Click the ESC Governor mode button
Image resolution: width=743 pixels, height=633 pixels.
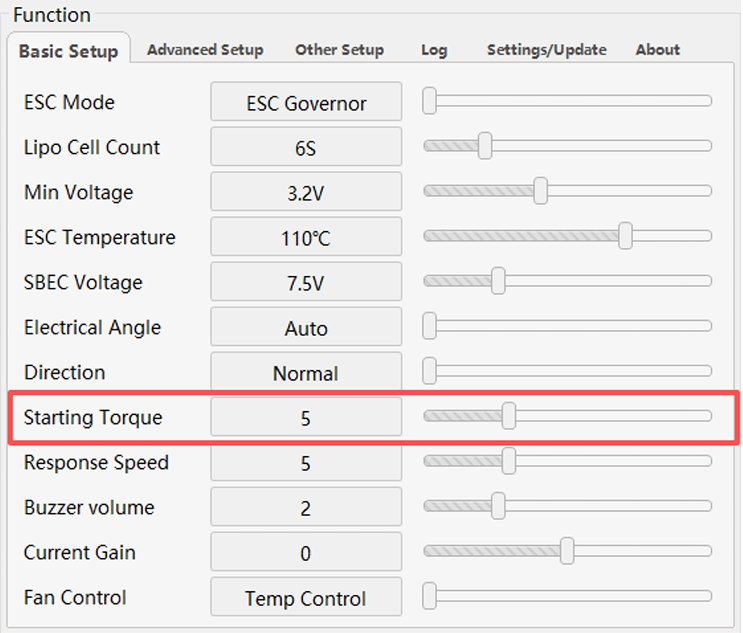(x=306, y=103)
